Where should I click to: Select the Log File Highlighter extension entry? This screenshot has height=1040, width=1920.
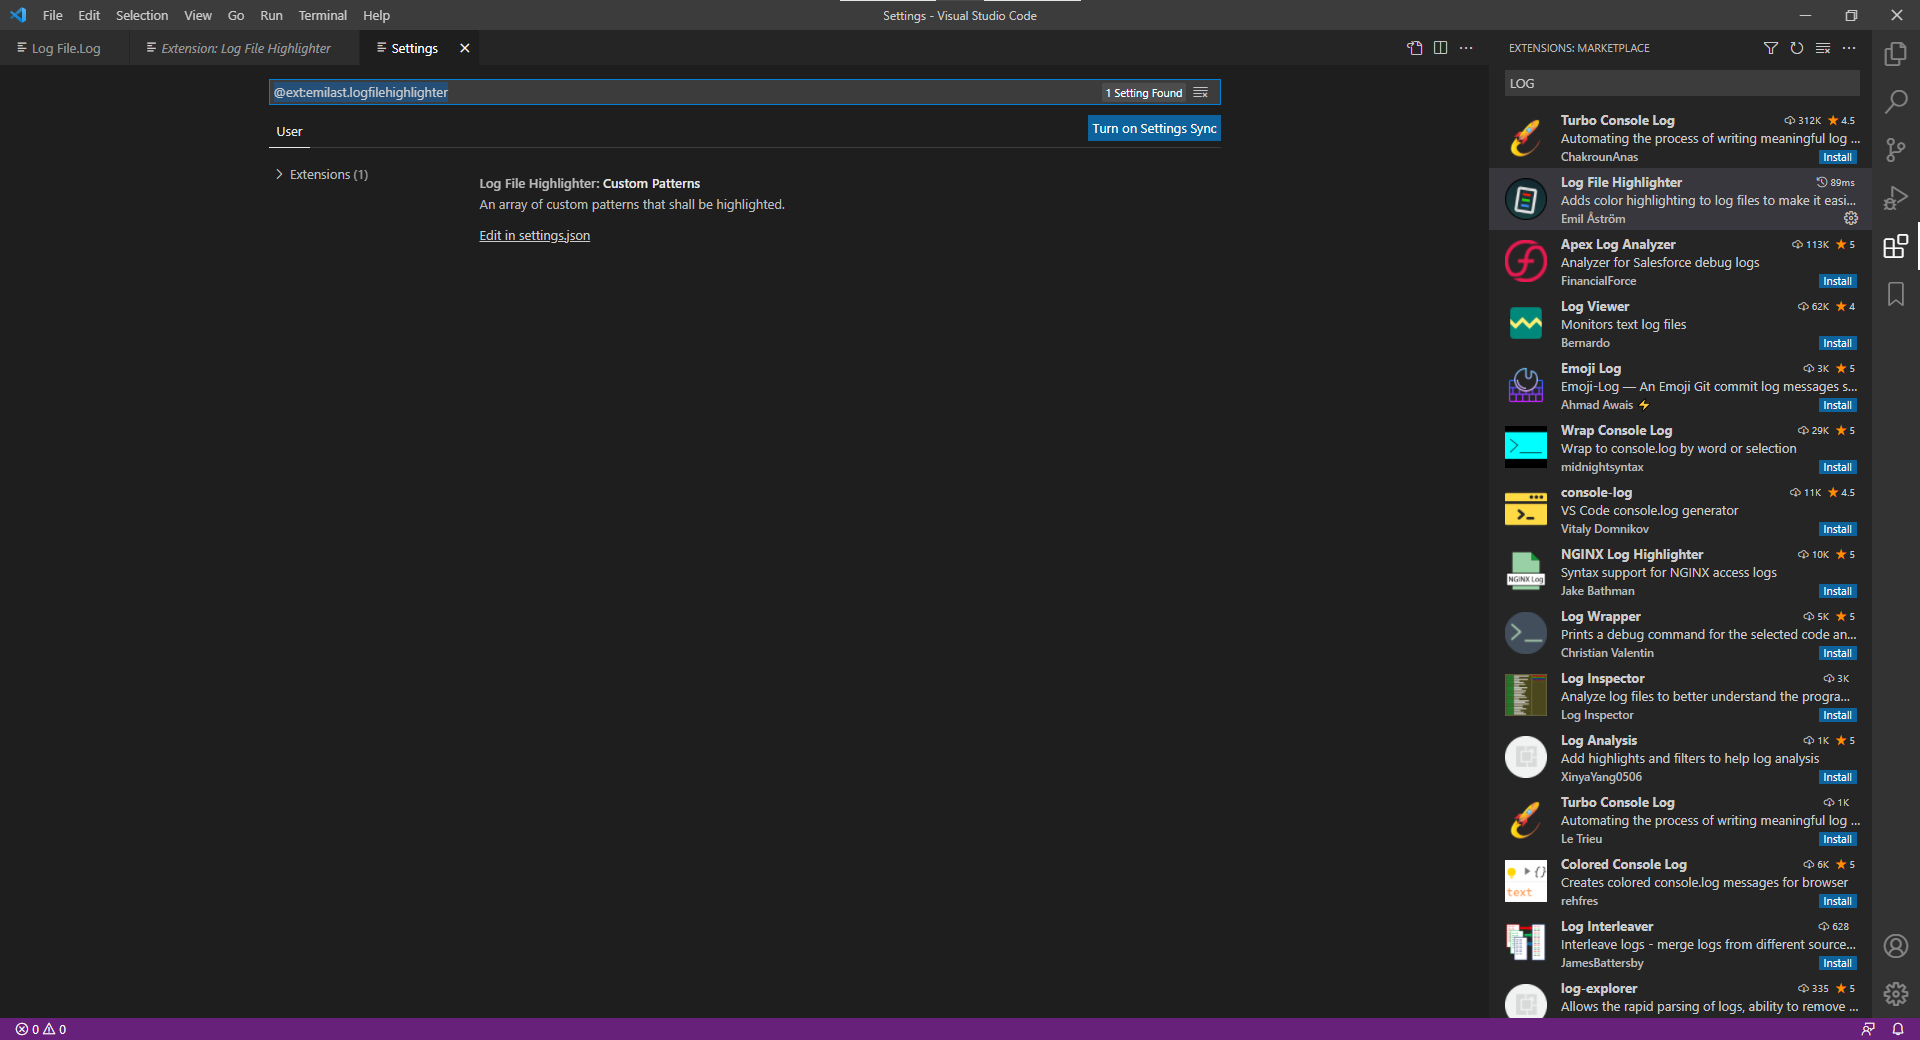point(1680,199)
